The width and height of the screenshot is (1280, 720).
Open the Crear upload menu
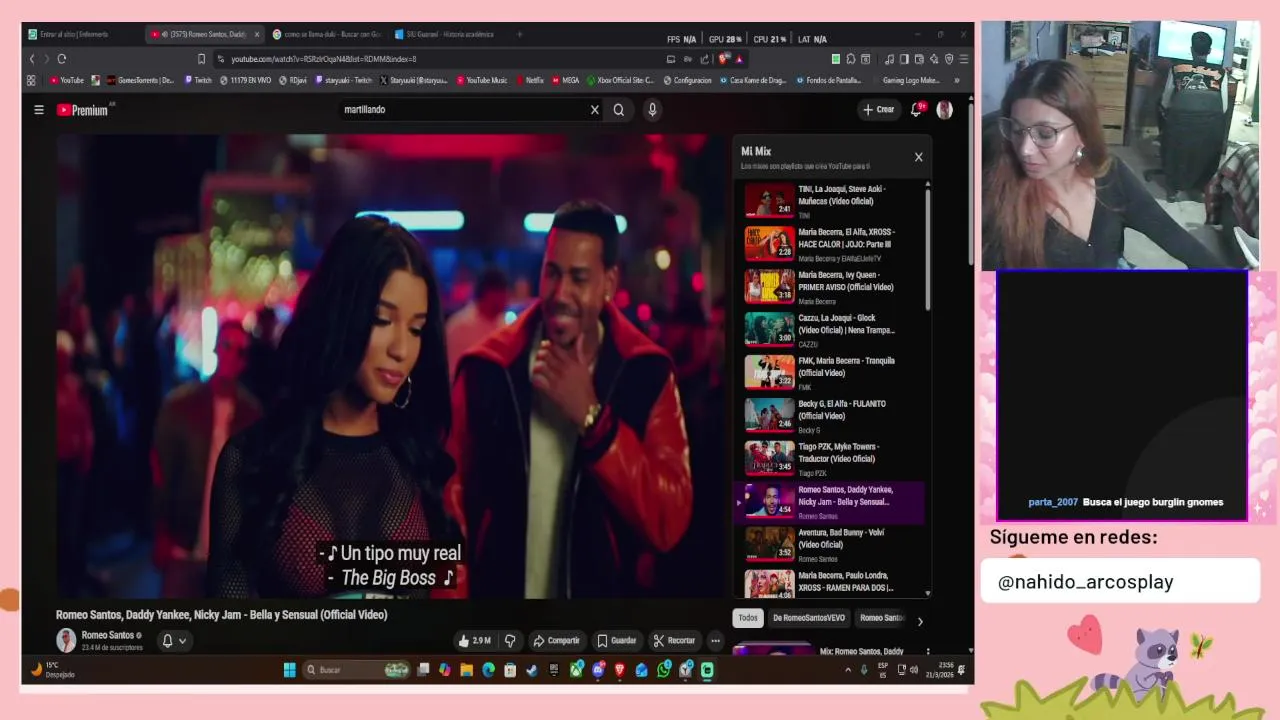tap(879, 110)
